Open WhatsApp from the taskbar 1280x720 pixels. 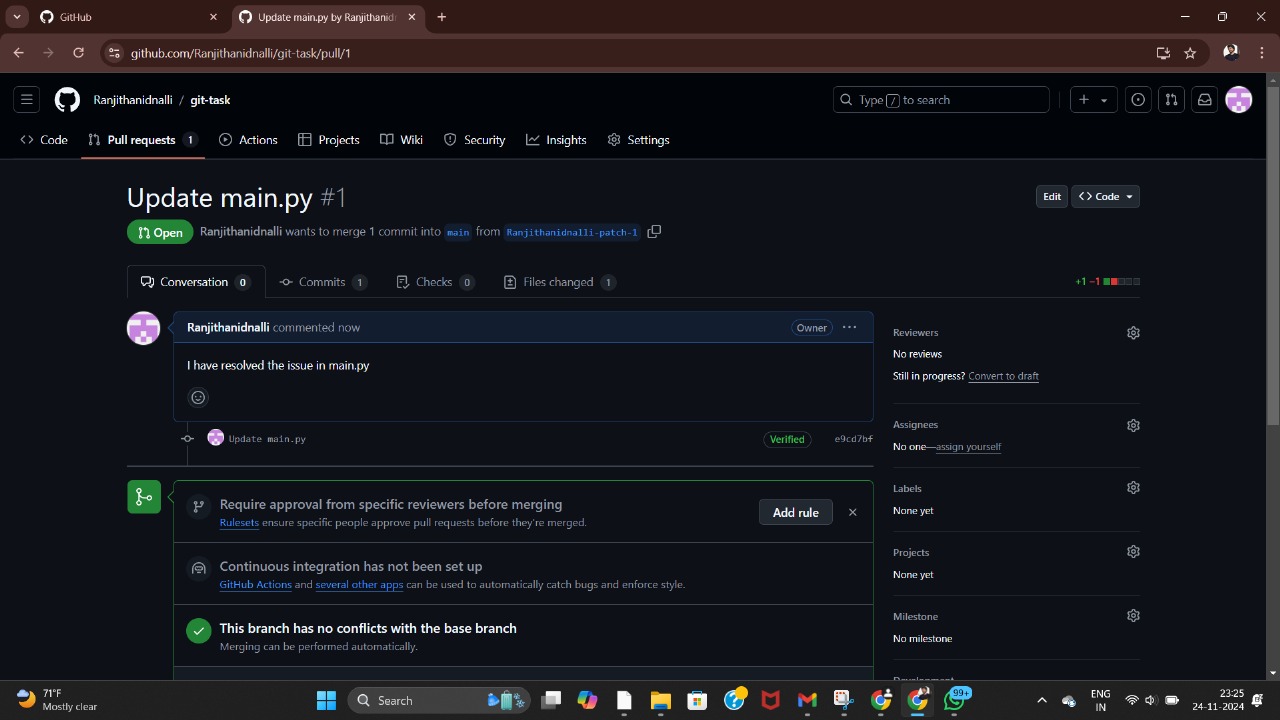(x=954, y=700)
